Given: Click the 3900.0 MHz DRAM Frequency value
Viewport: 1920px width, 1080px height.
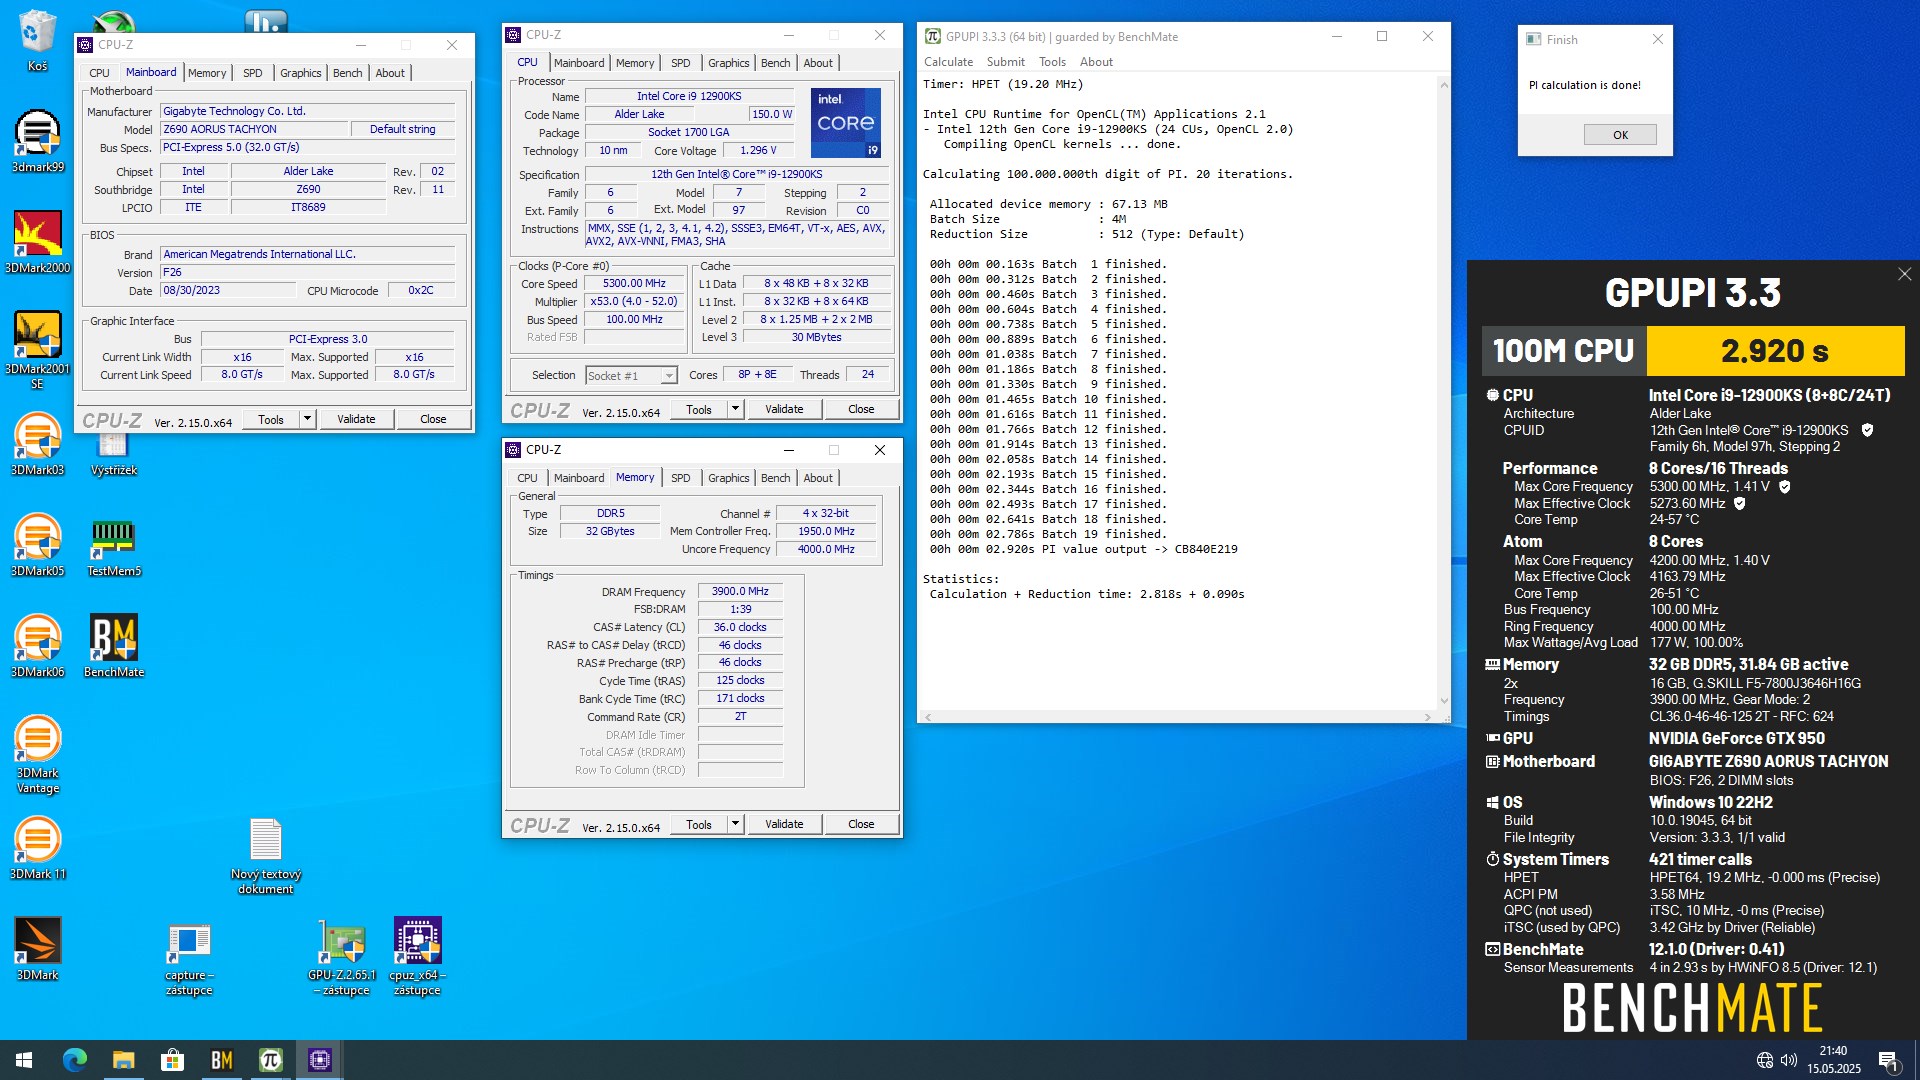Looking at the screenshot, I should tap(740, 591).
